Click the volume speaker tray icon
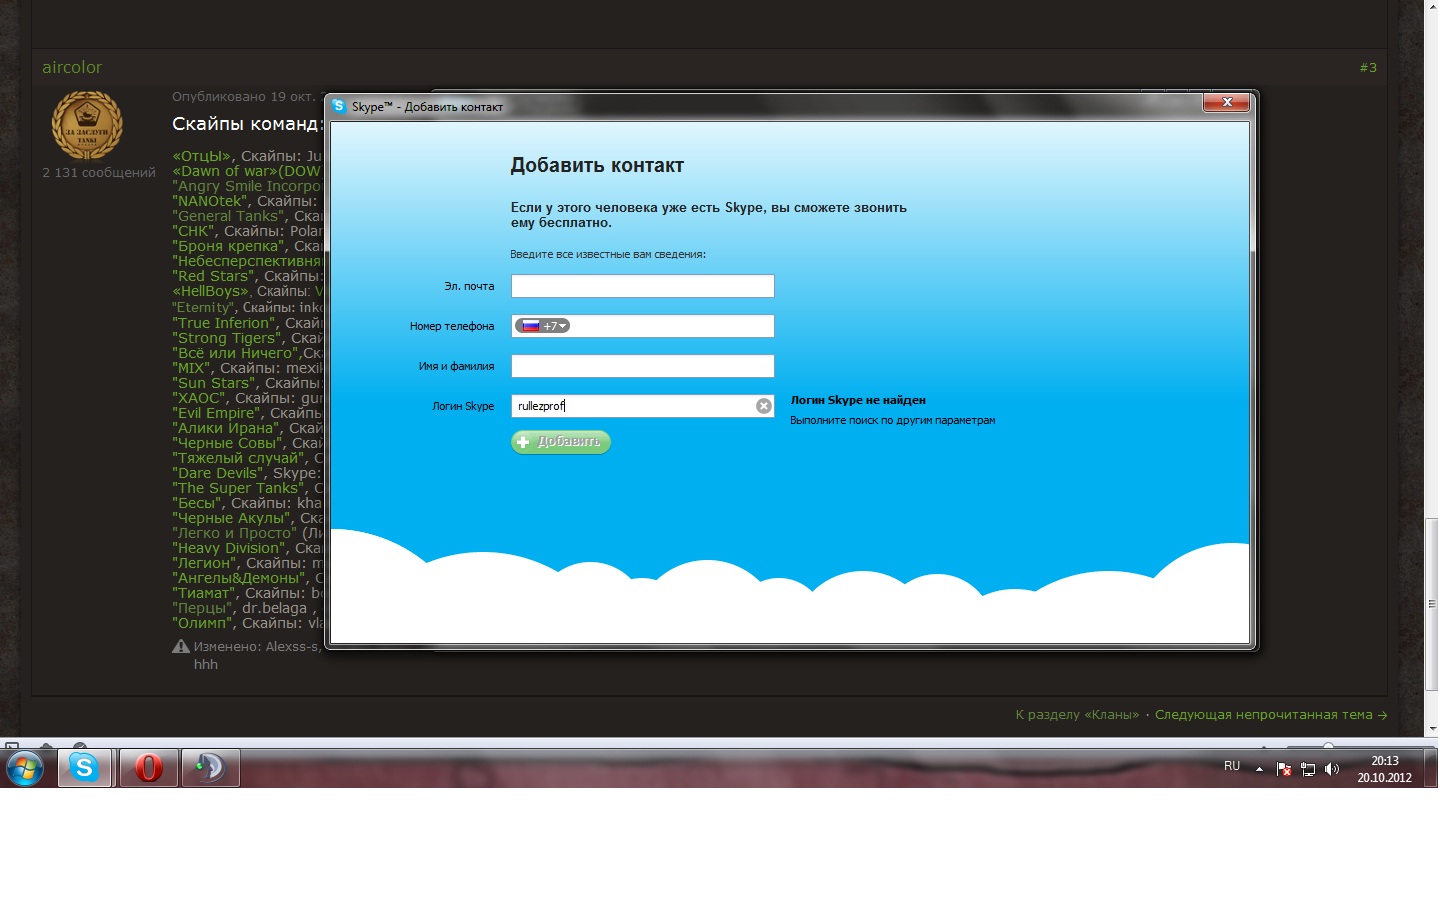Screen dimensions: 1440x900 [x=1331, y=769]
